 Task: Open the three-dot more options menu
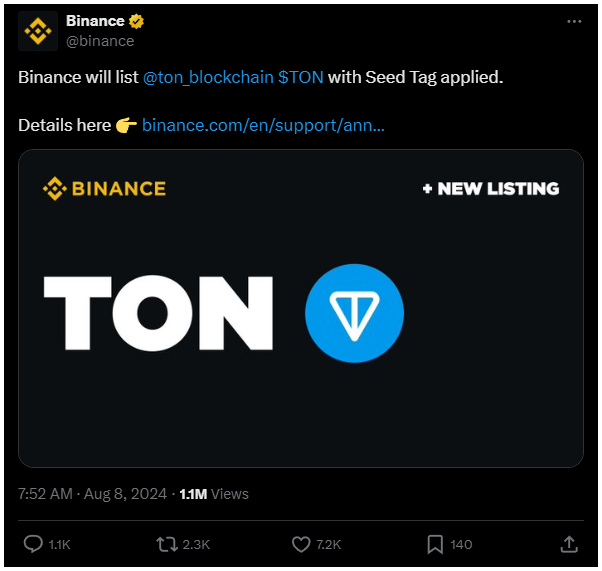pyautogui.click(x=574, y=22)
